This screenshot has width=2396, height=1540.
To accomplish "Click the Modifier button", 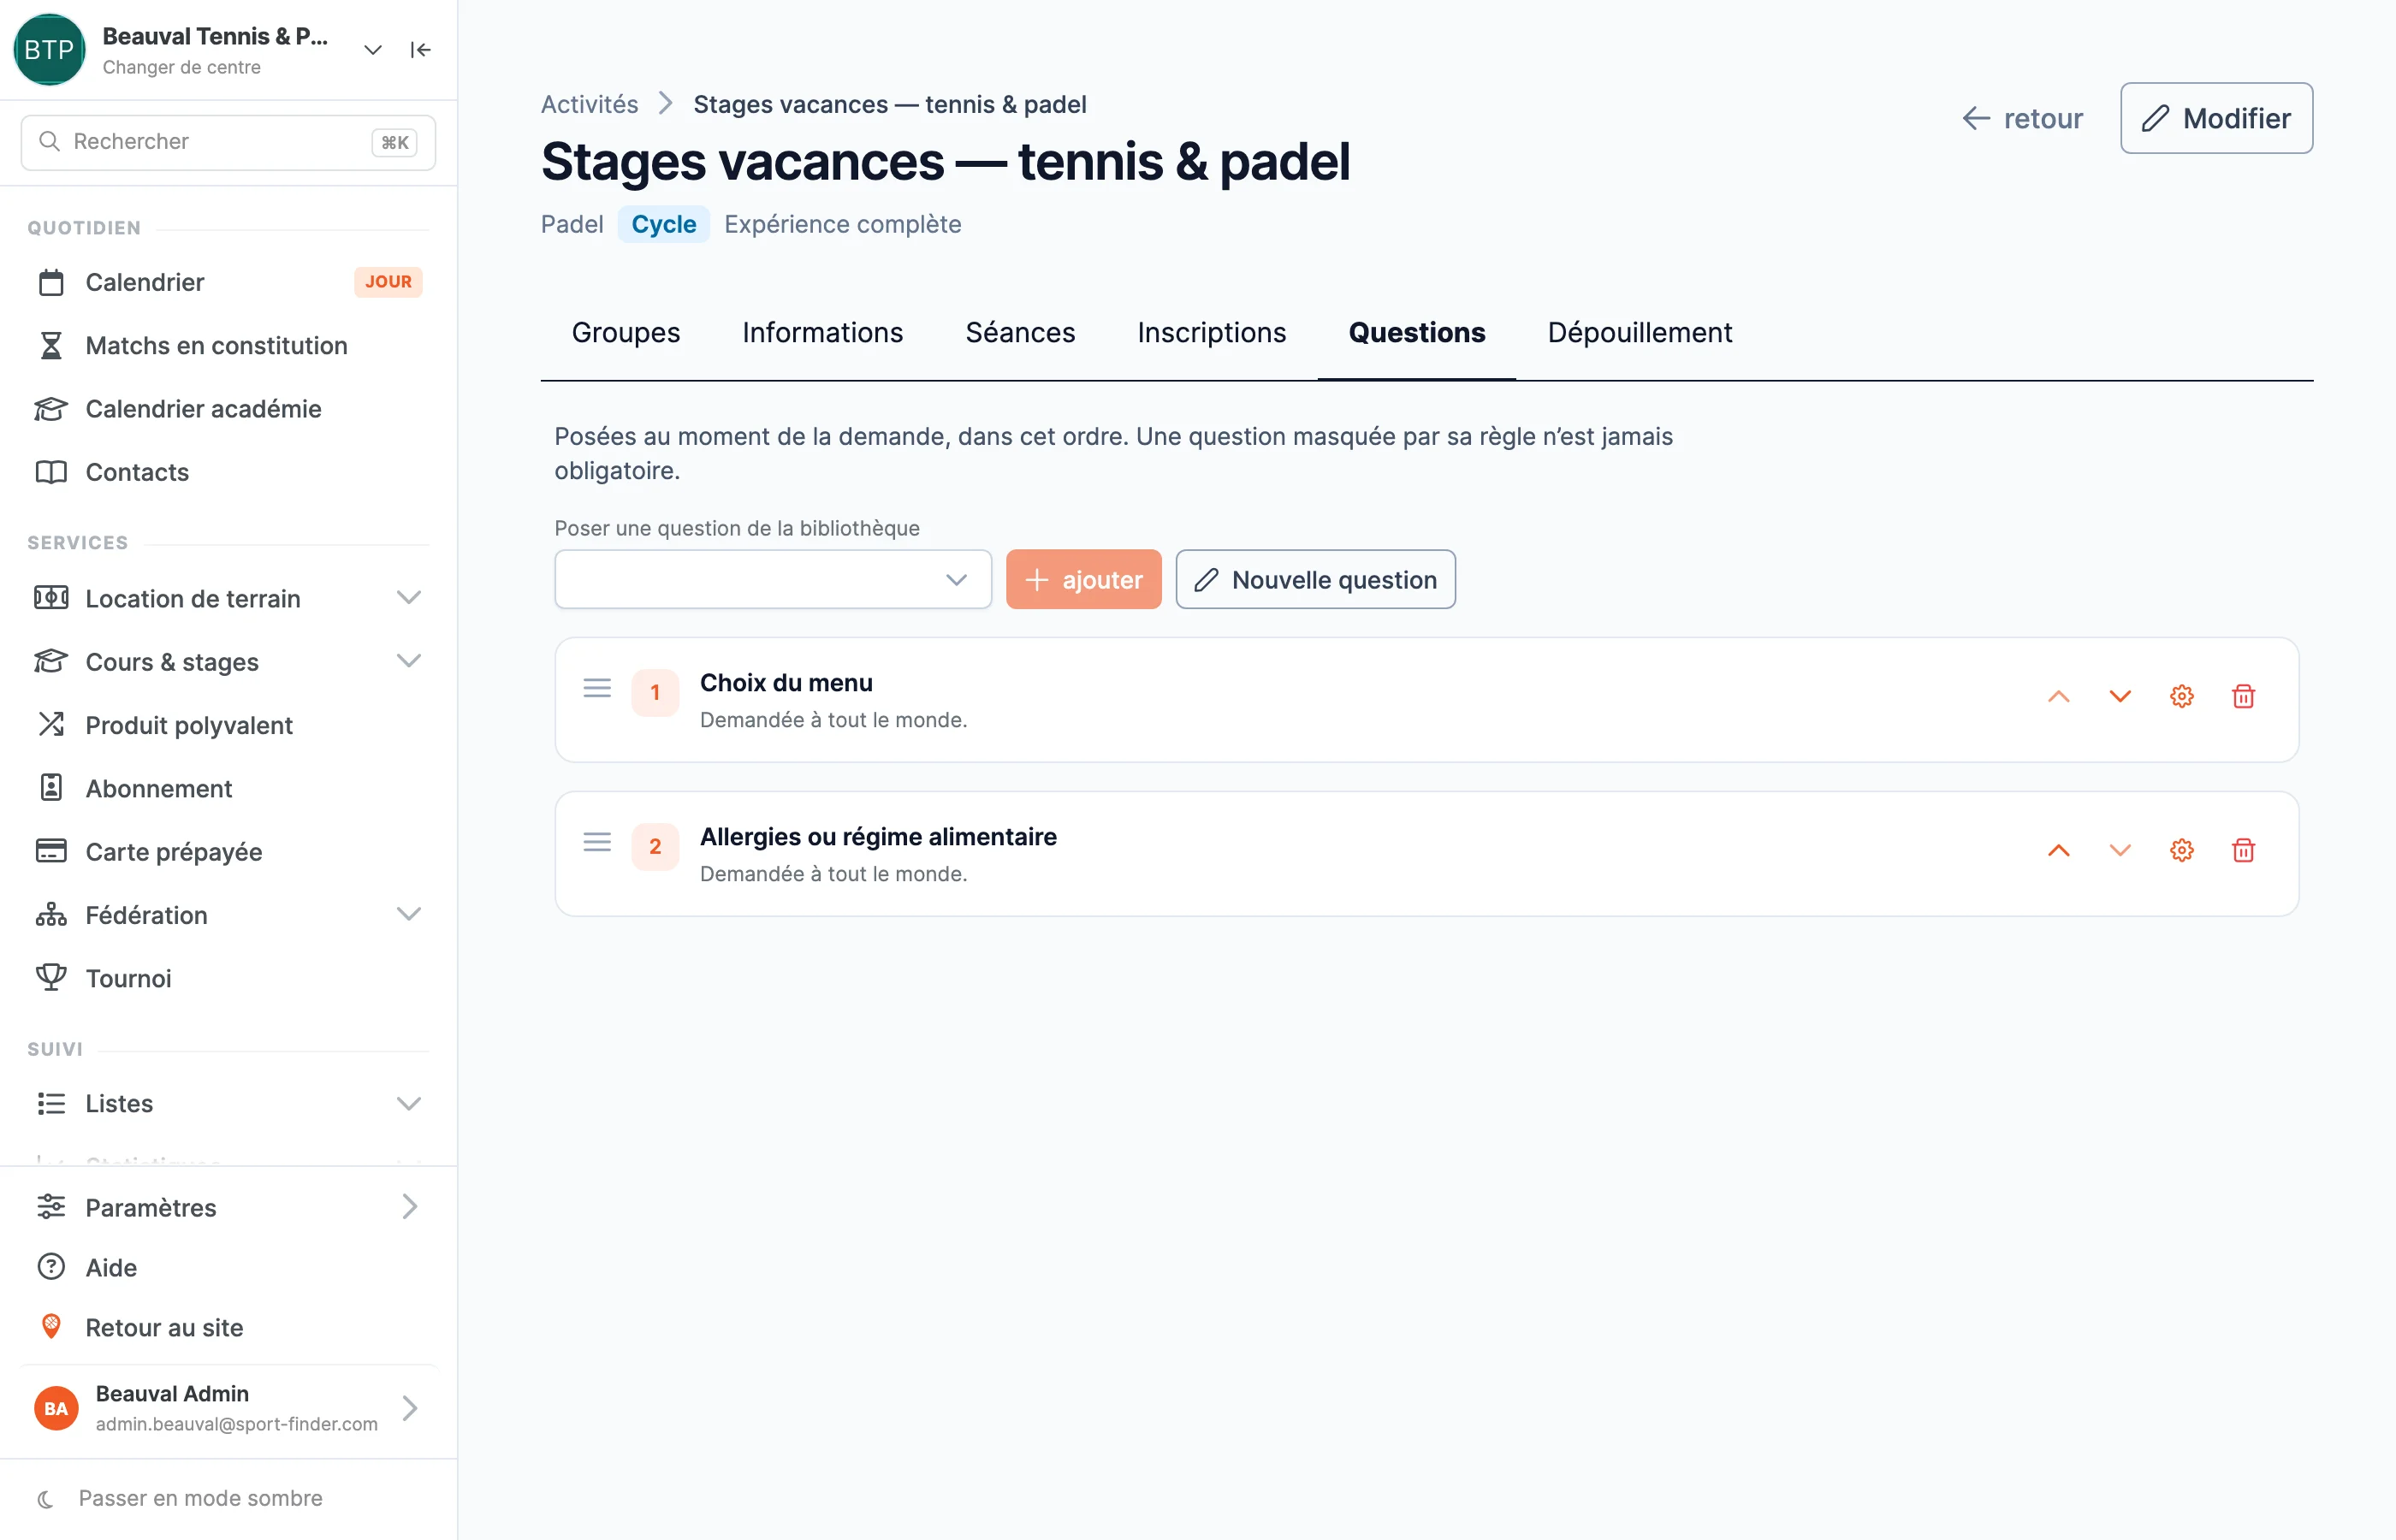I will click(x=2216, y=118).
